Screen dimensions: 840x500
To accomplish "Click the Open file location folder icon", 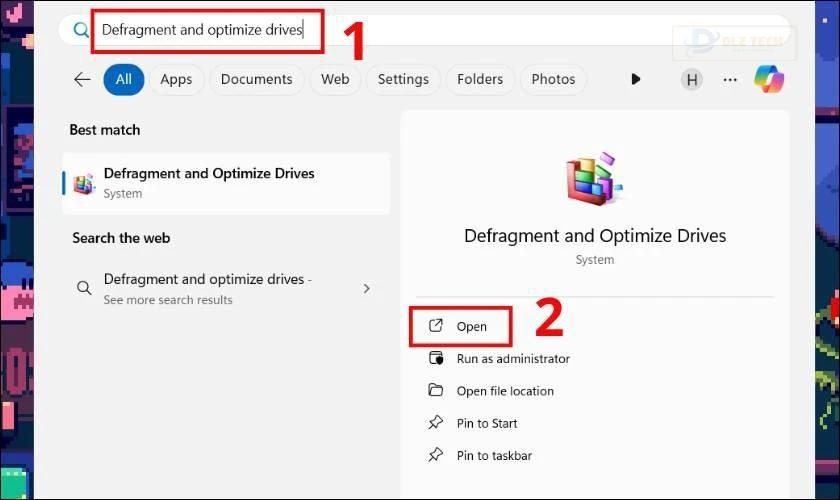I will click(x=436, y=390).
